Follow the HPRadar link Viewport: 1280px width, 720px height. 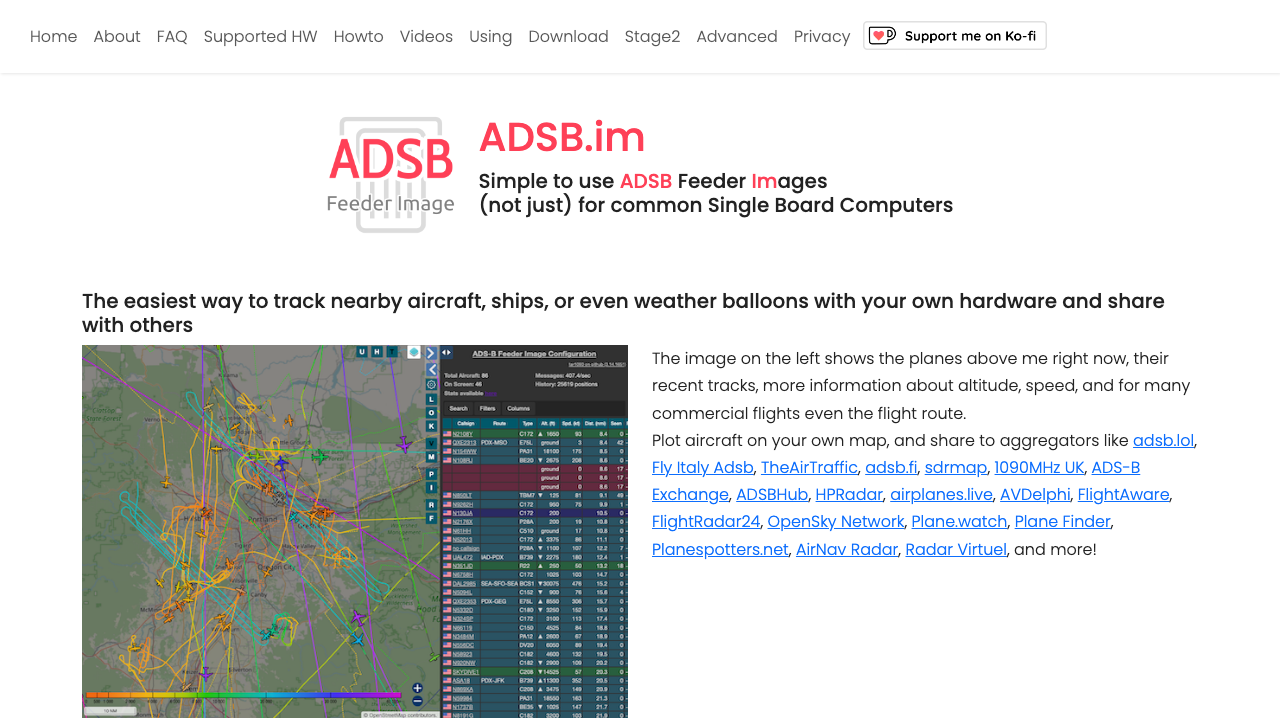click(x=849, y=494)
